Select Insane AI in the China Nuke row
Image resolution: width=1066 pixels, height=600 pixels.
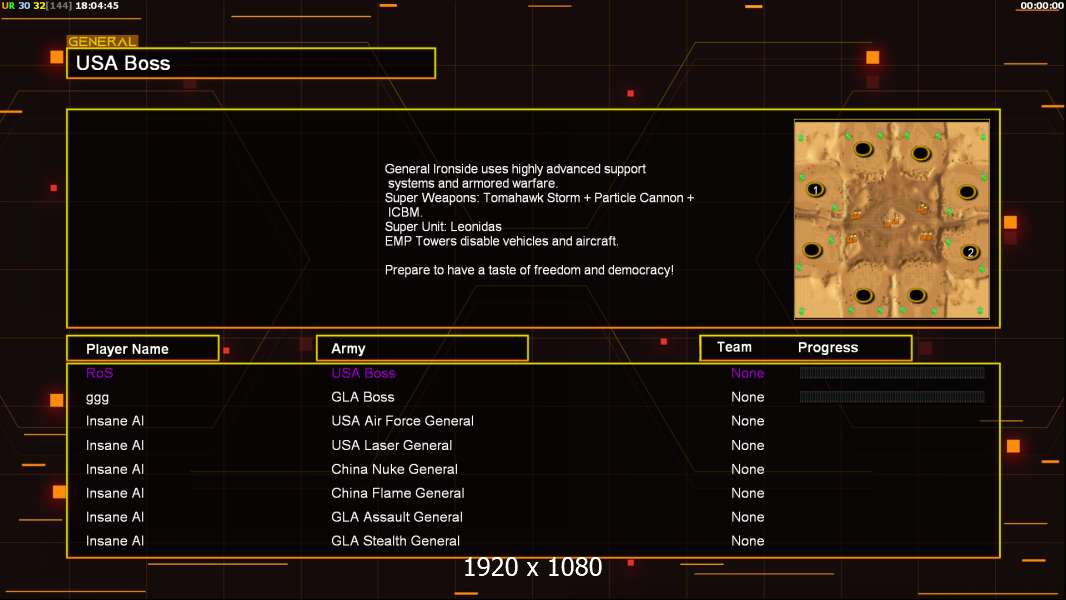(115, 469)
